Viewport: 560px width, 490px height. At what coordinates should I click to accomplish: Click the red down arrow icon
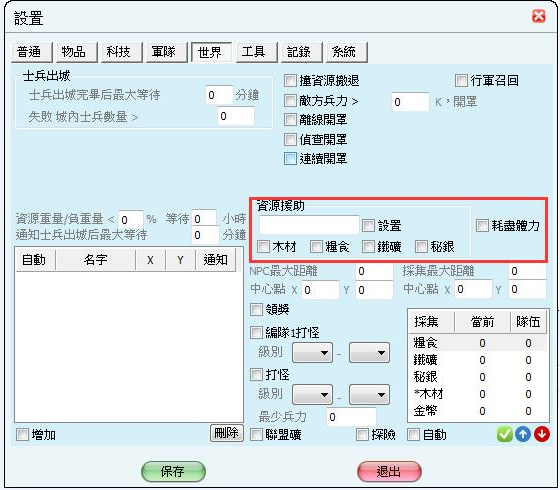pos(542,434)
